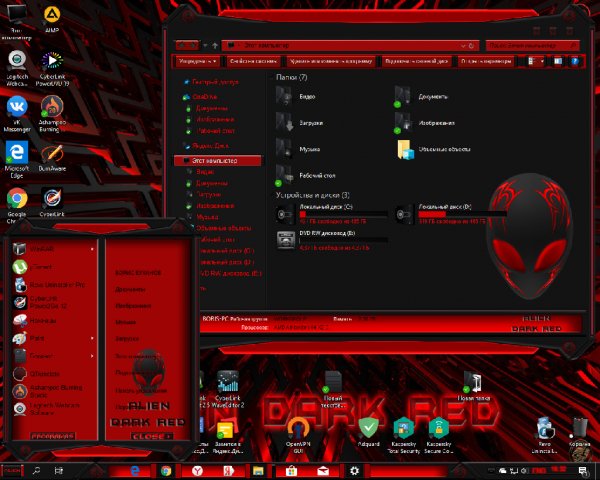Open the 'Видео' folder in main pane
This screenshot has width=600, height=480.
click(296, 96)
